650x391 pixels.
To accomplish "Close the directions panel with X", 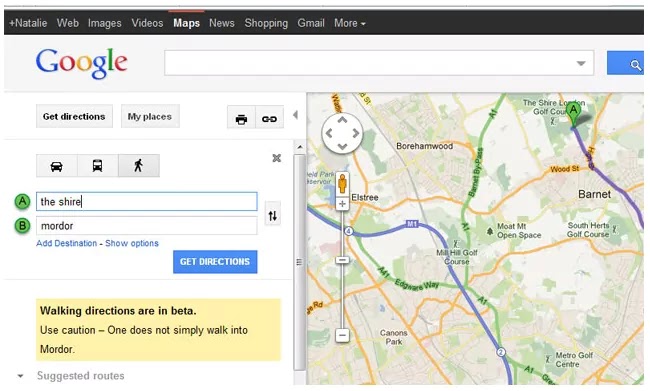I will pos(276,158).
